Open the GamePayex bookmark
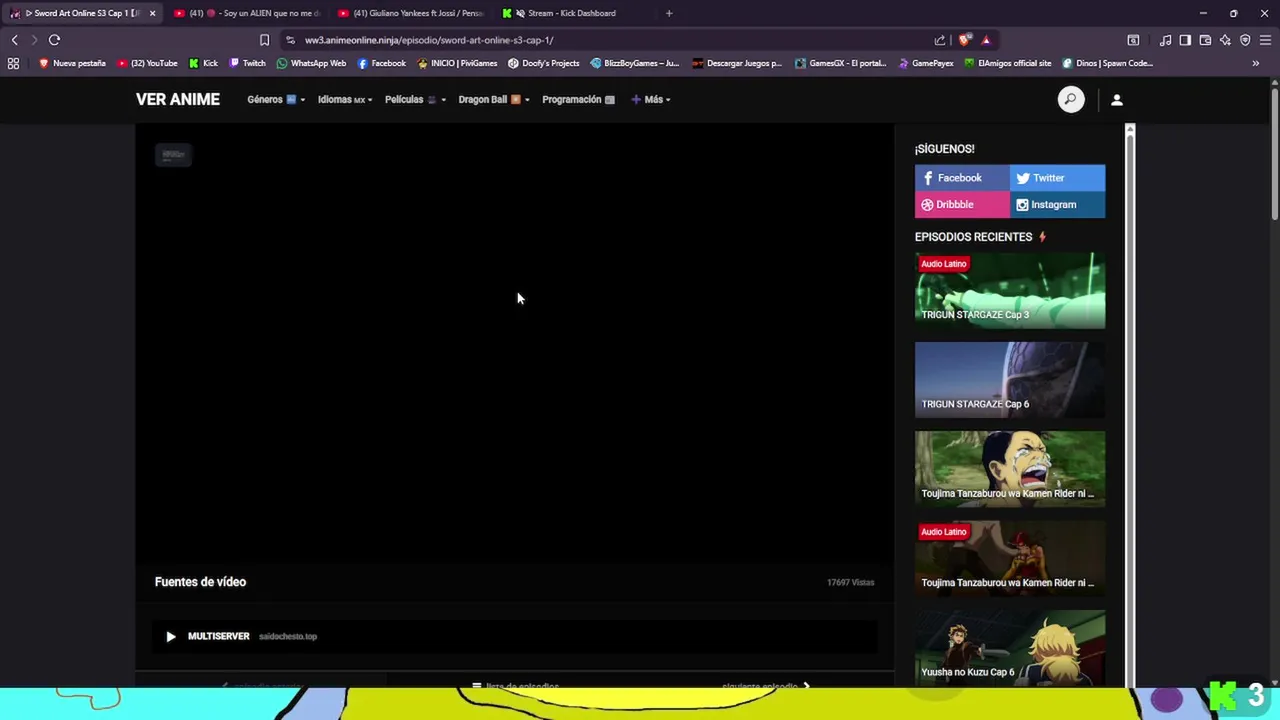 coord(925,63)
